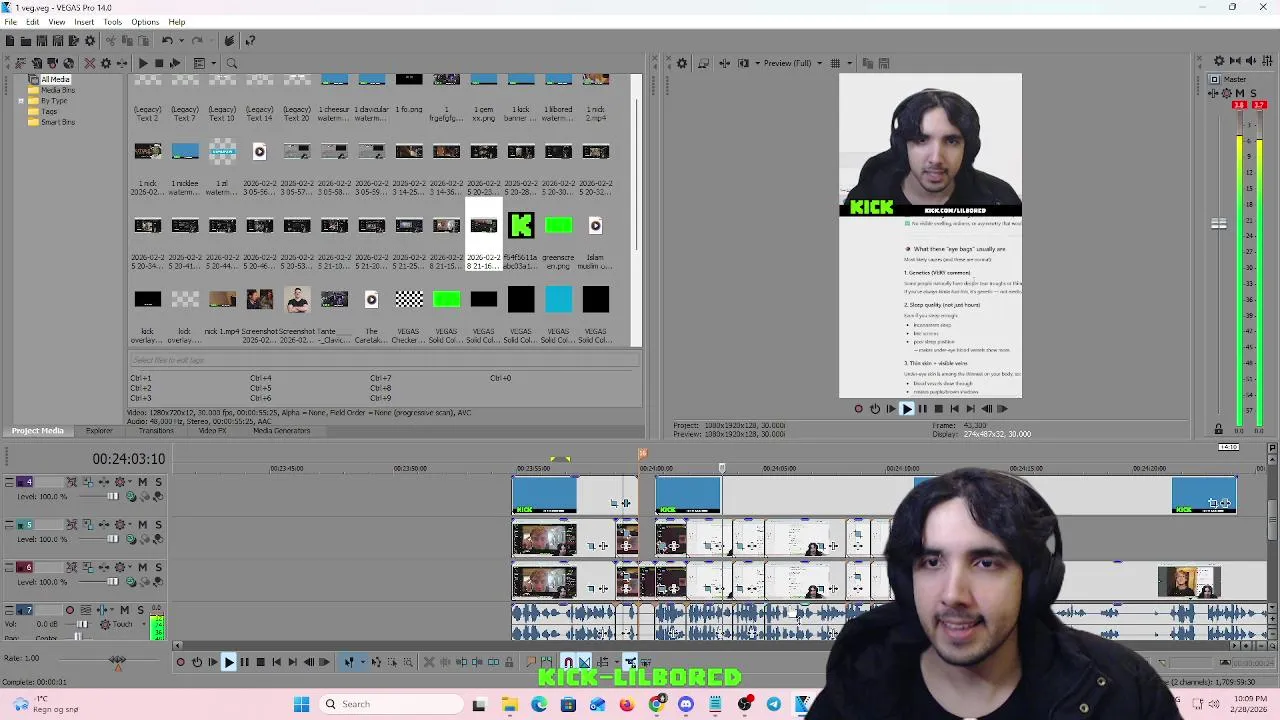This screenshot has height=720, width=1280.
Task: Save the project with the Save icon
Action: [42, 41]
